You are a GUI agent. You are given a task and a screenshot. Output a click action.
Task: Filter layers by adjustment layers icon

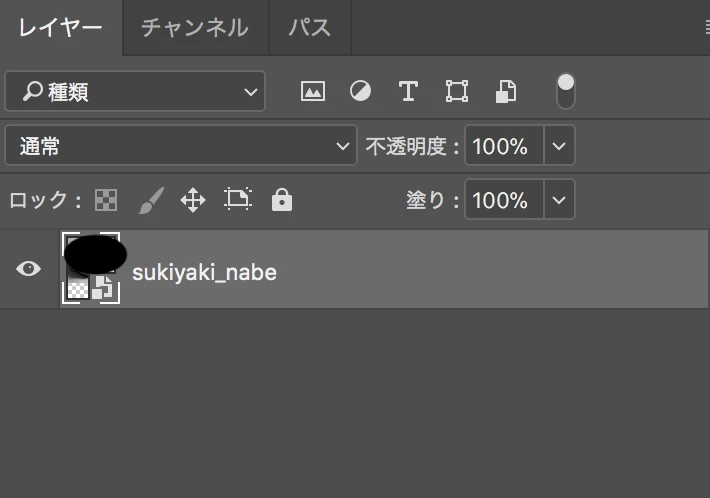coord(360,91)
